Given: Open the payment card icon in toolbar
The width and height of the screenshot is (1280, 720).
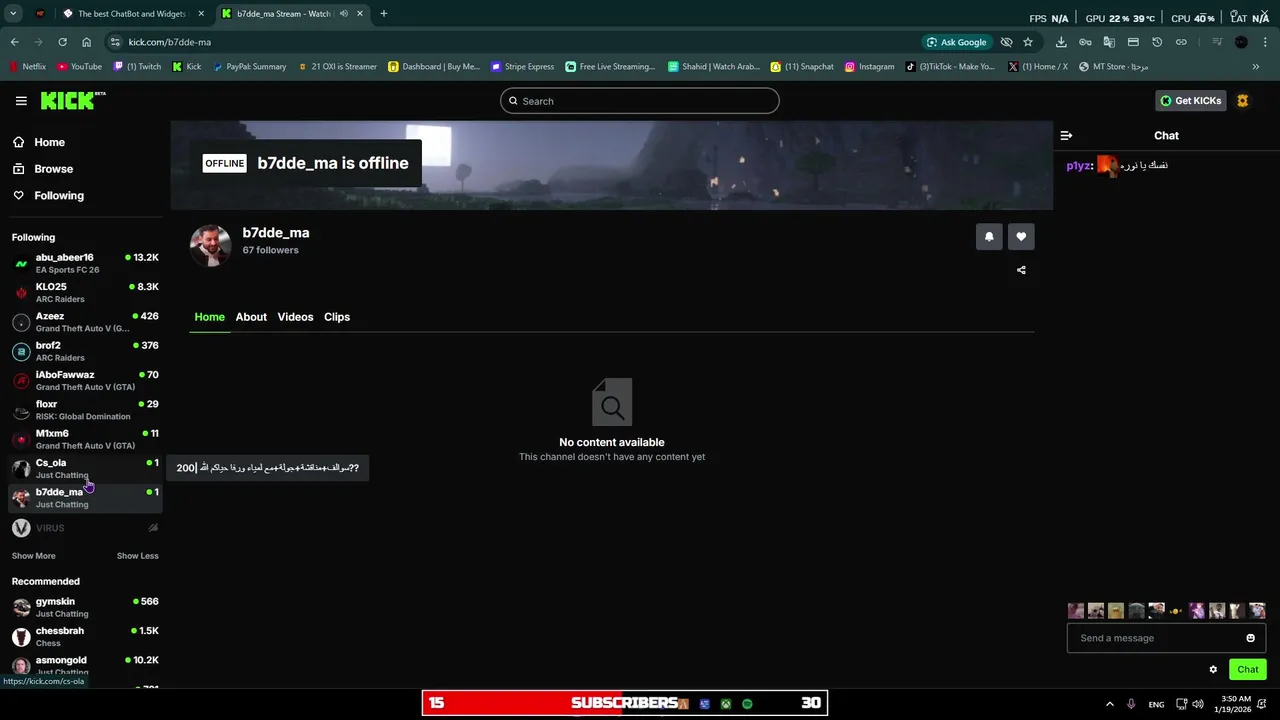Looking at the screenshot, I should [1133, 42].
